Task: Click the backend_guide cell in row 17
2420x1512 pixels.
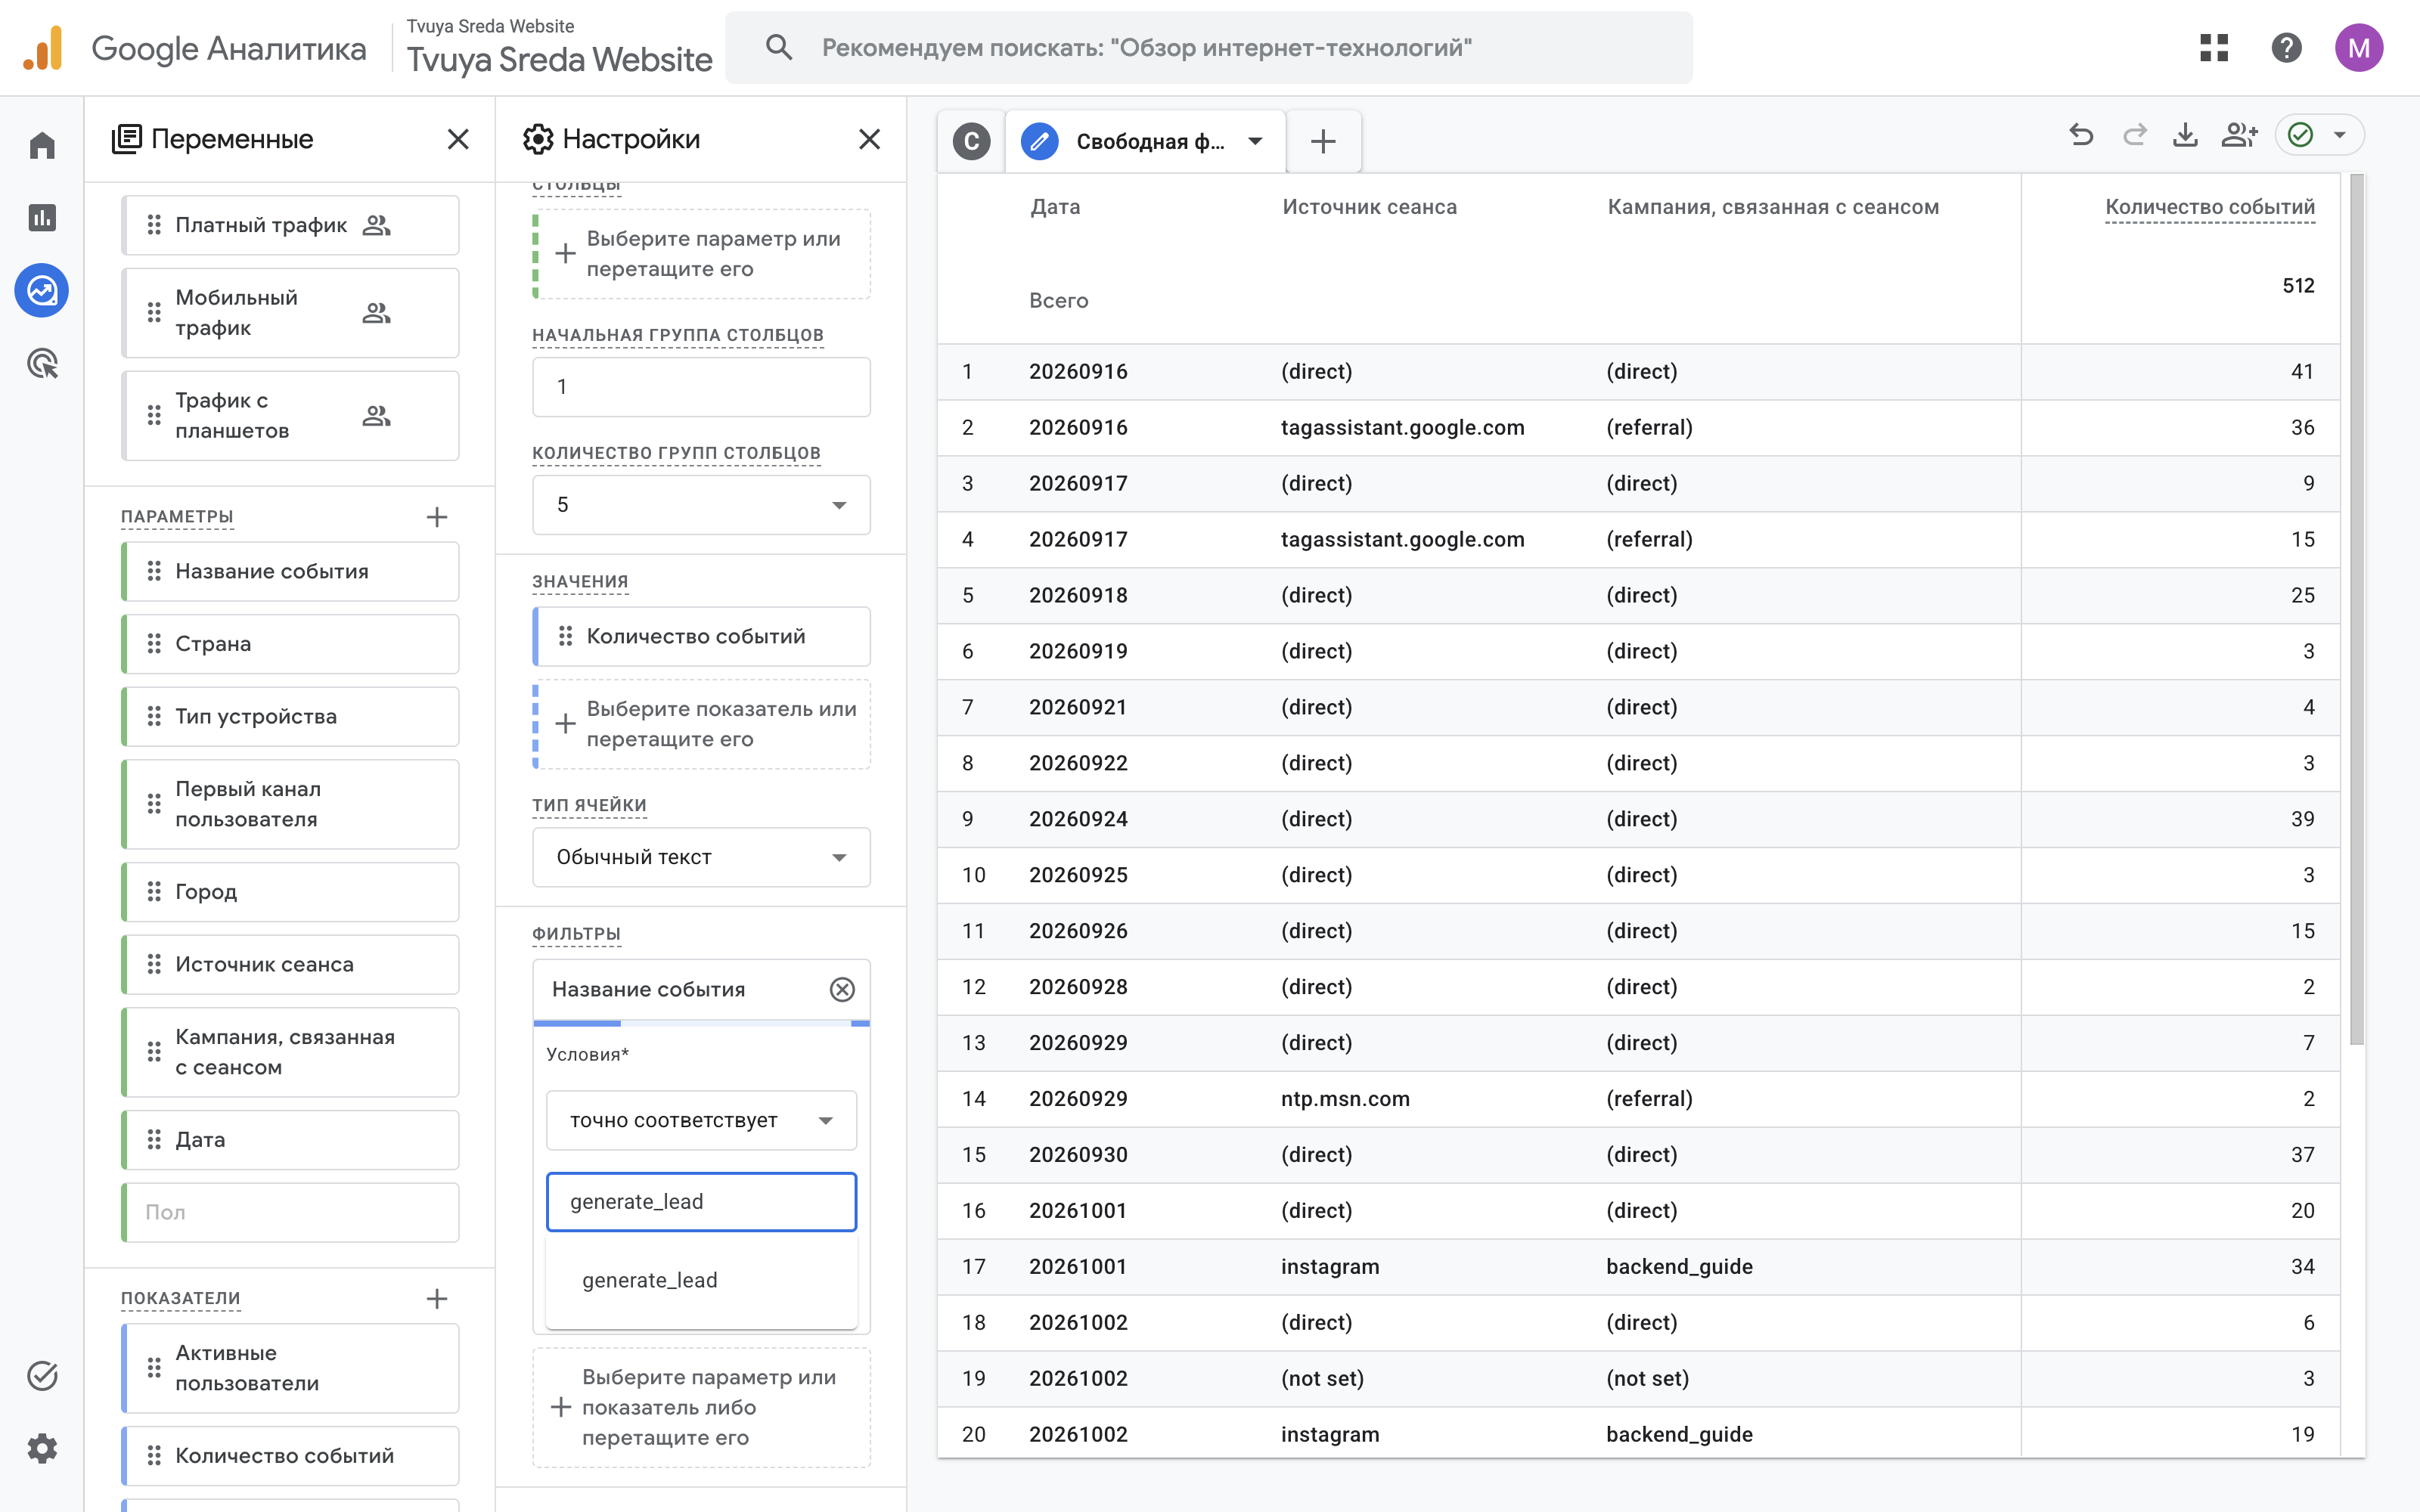Action: click(x=1679, y=1266)
